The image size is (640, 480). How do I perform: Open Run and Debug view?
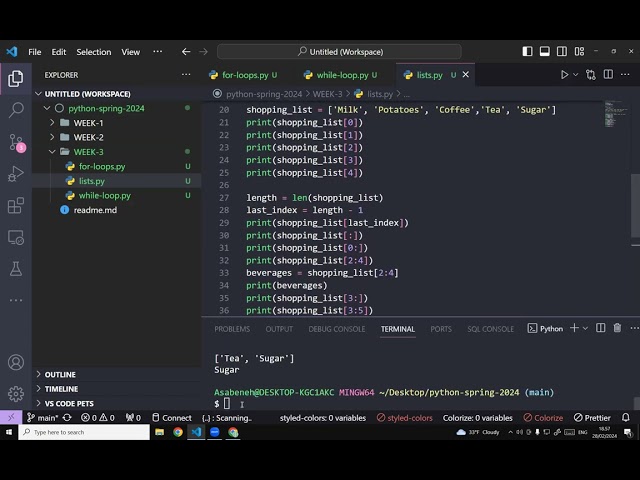(16, 173)
